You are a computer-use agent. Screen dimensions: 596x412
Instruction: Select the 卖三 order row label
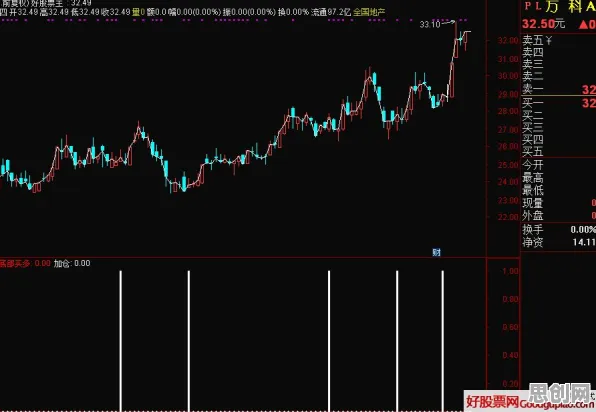click(x=533, y=64)
